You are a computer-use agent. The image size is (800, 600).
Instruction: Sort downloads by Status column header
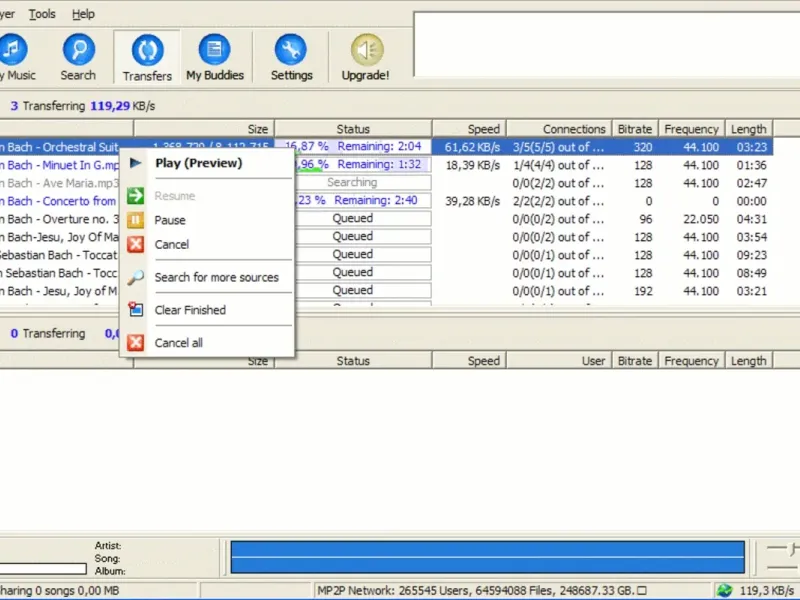tap(353, 129)
